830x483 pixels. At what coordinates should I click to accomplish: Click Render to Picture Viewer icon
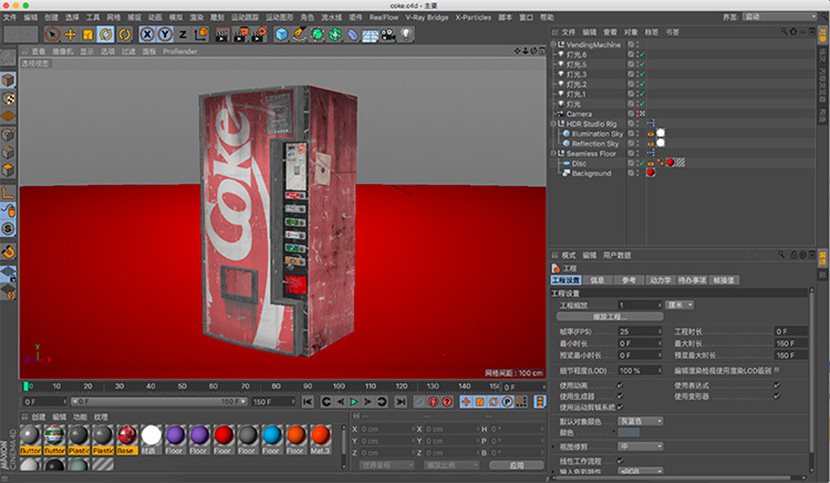[240, 34]
